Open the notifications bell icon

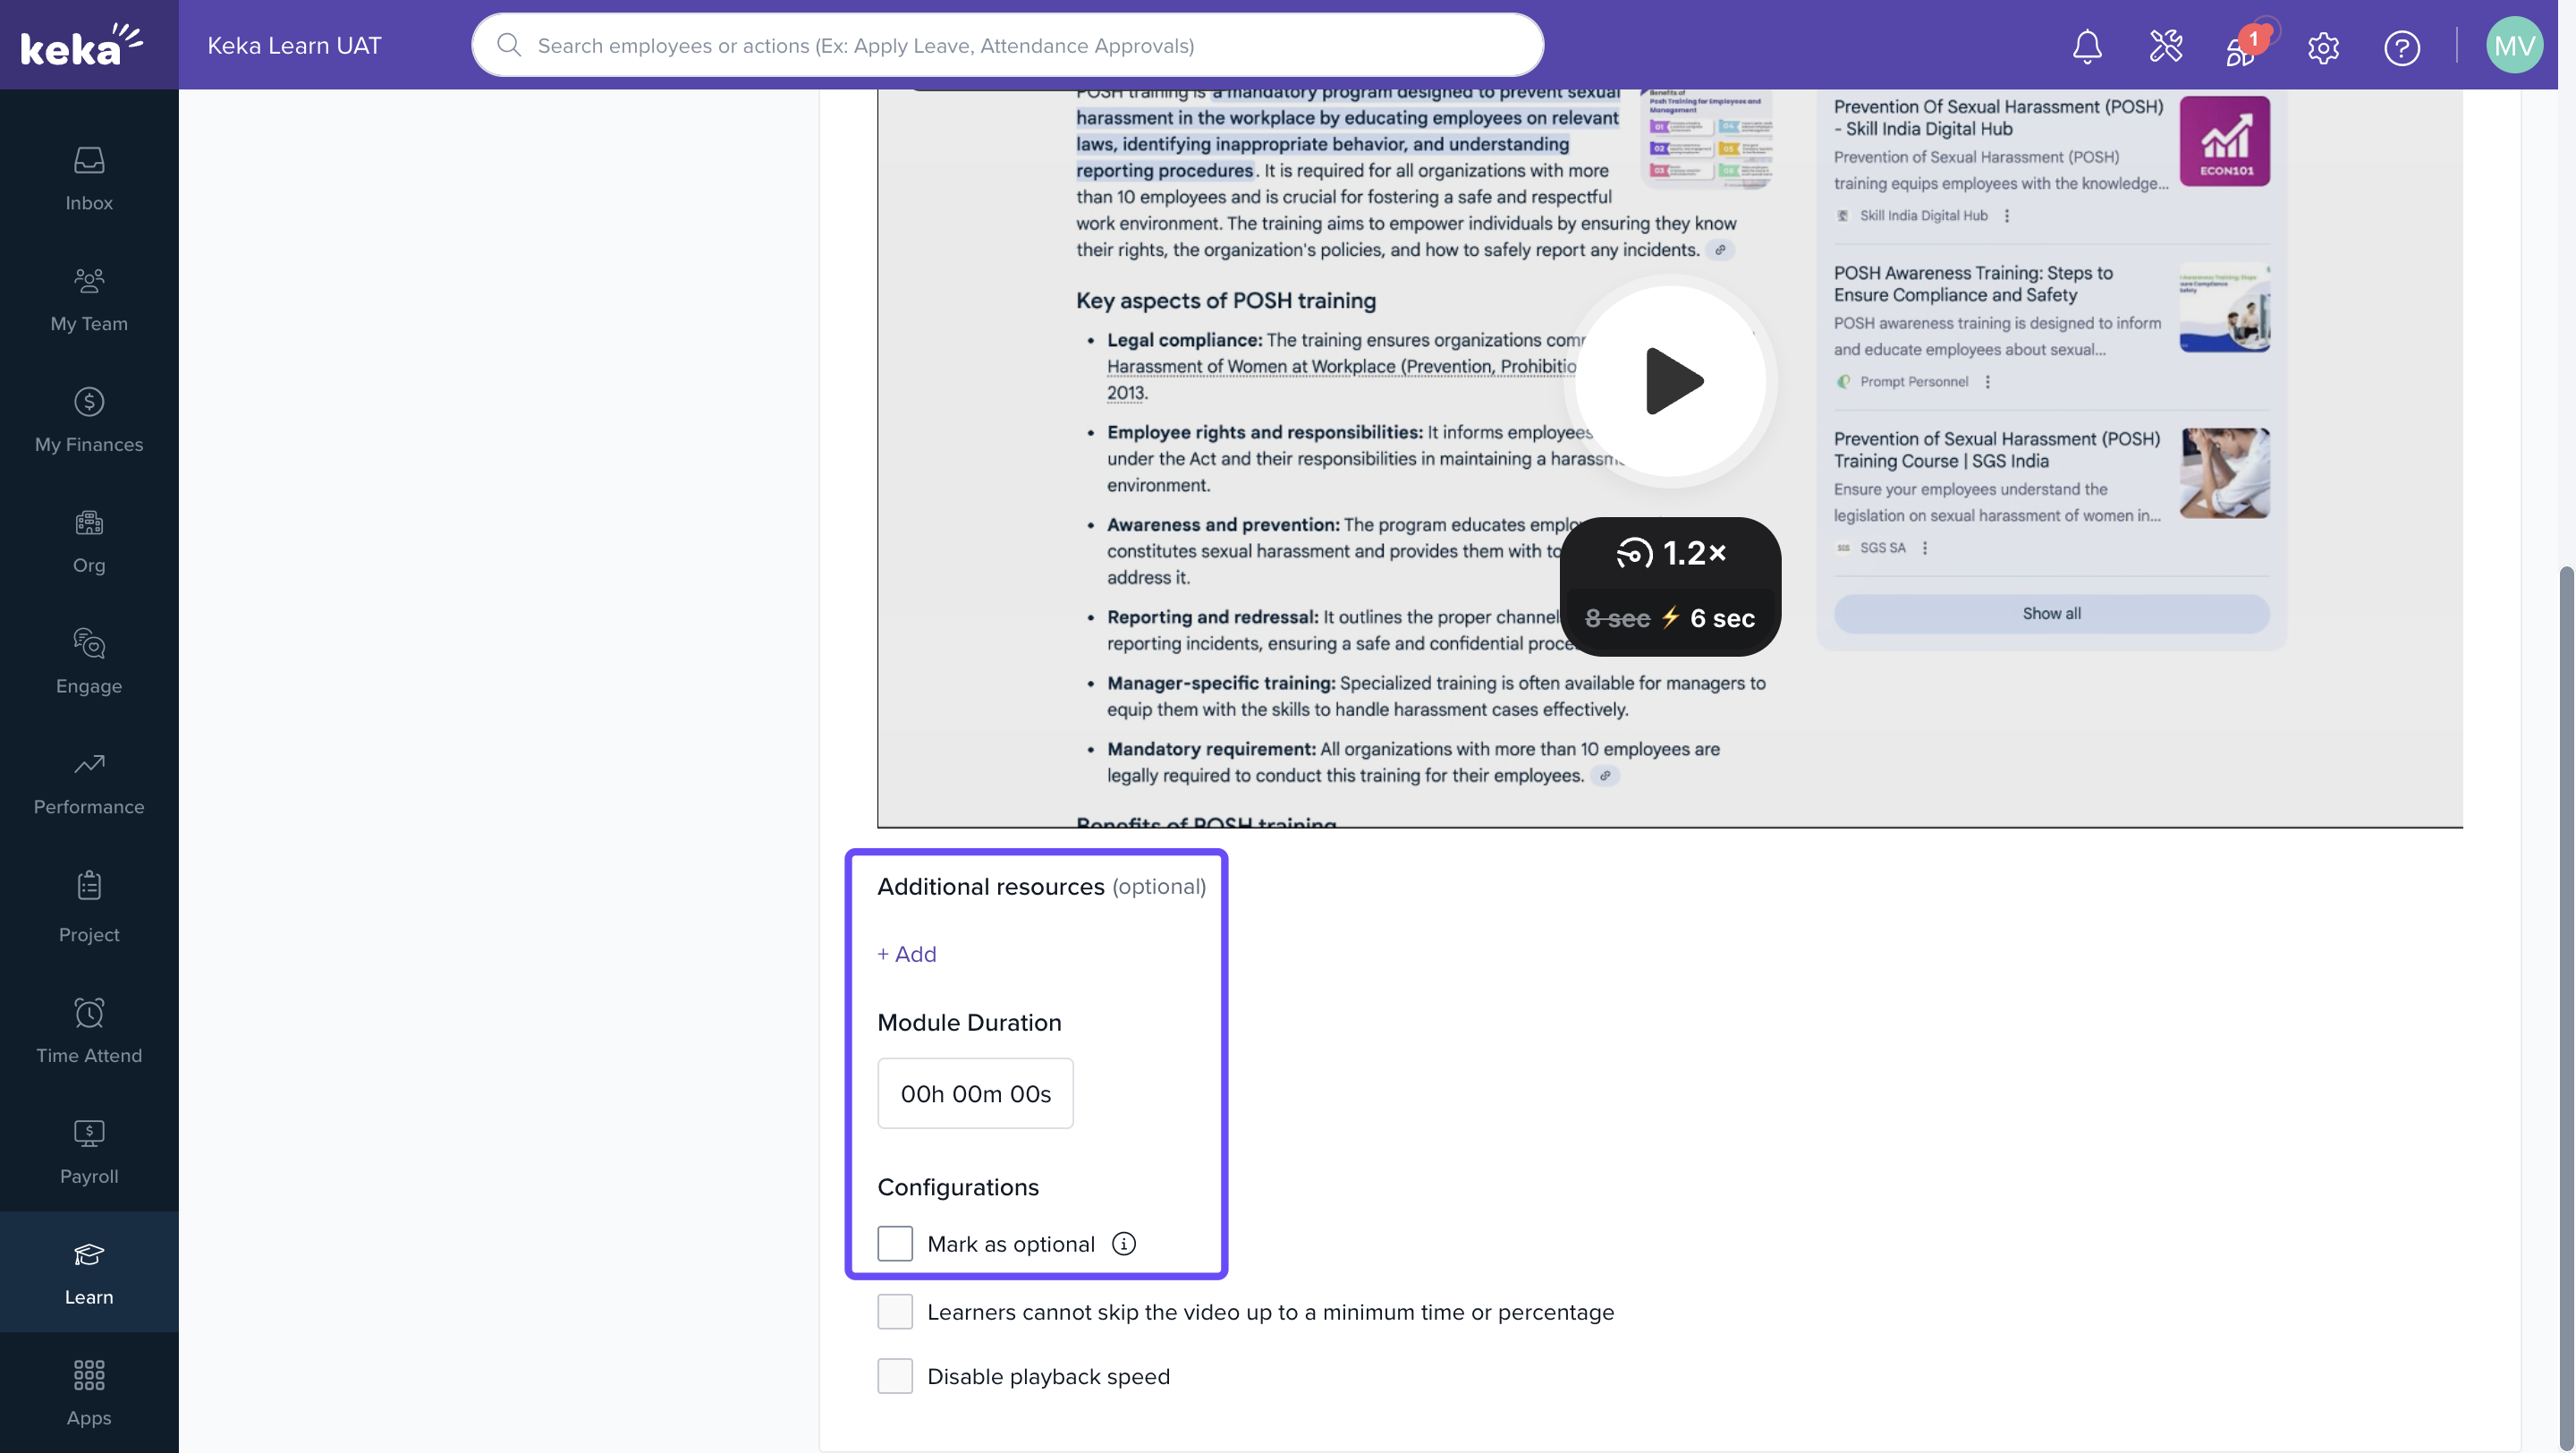(2087, 46)
